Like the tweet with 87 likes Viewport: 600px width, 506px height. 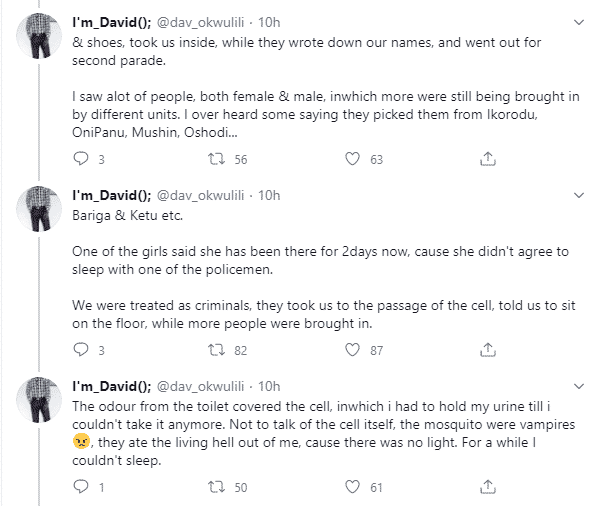(351, 350)
